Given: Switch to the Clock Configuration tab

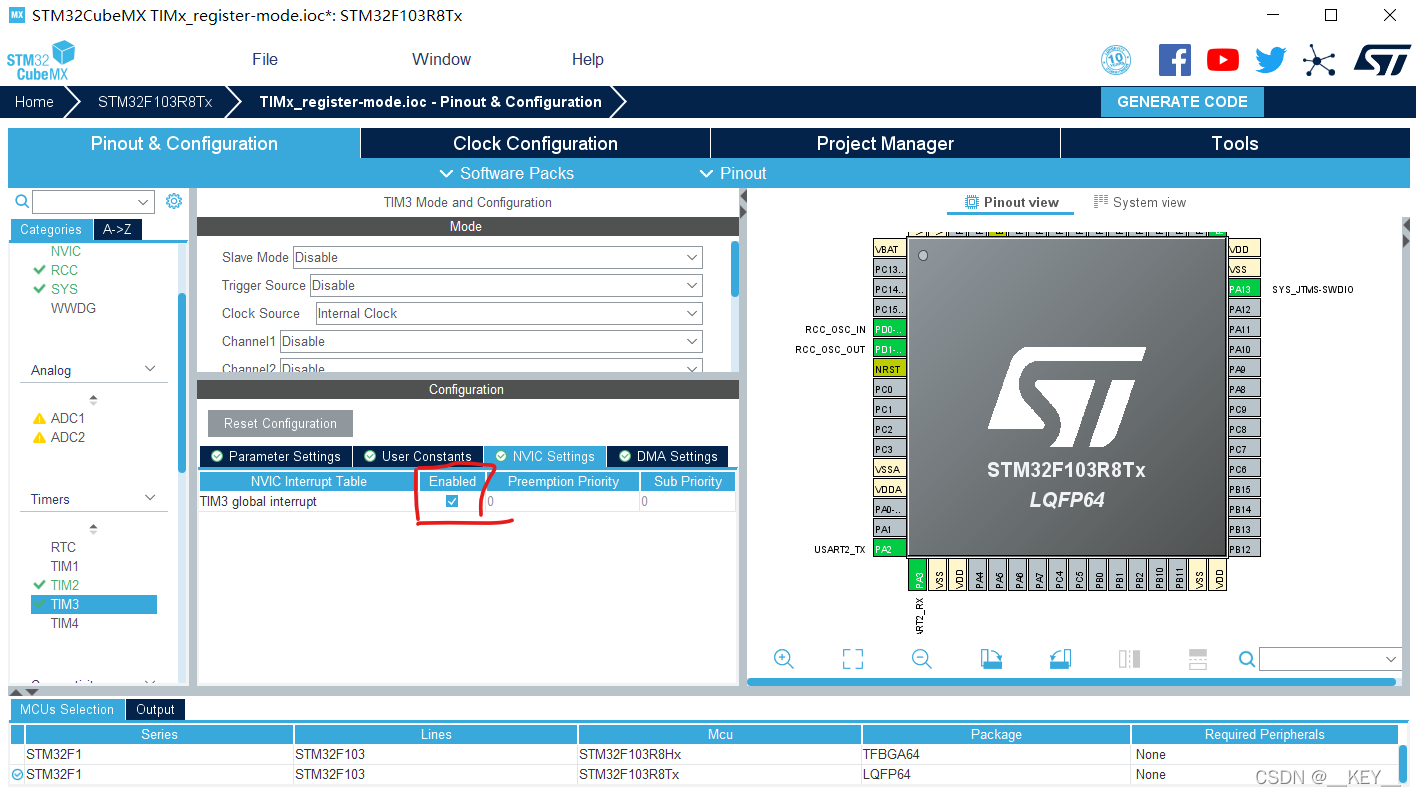Looking at the screenshot, I should pyautogui.click(x=535, y=143).
